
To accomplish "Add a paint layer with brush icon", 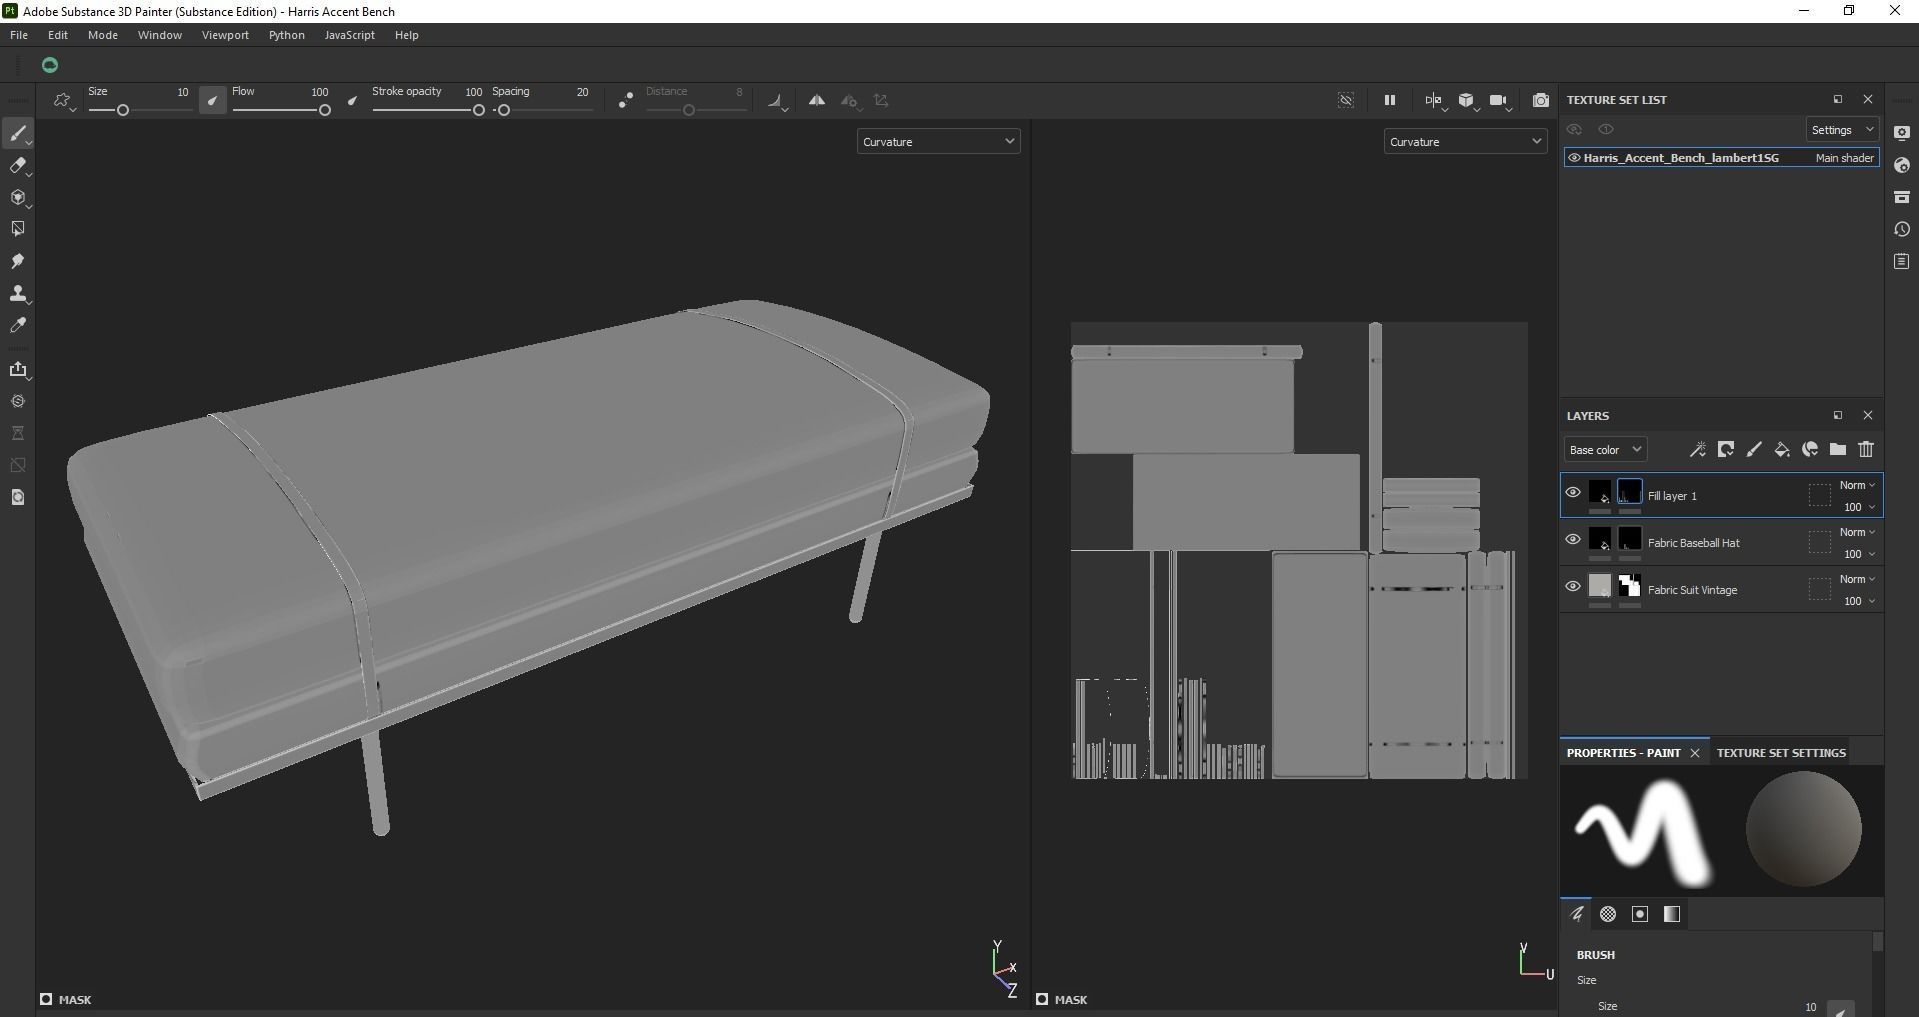I will tap(1753, 450).
